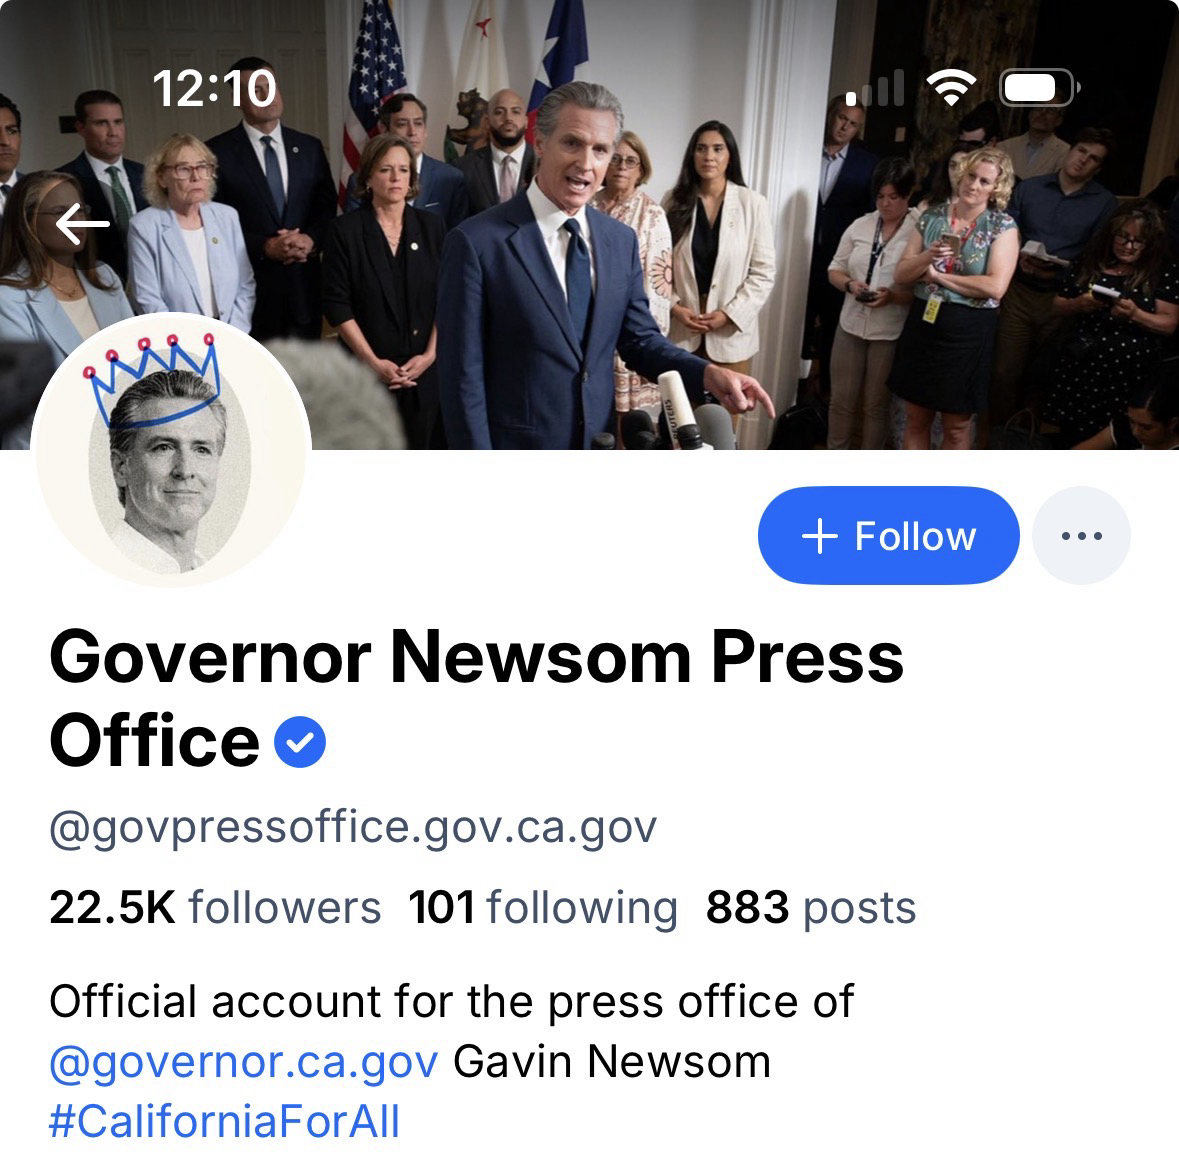Tap the cellular signal bars icon

coord(874,87)
